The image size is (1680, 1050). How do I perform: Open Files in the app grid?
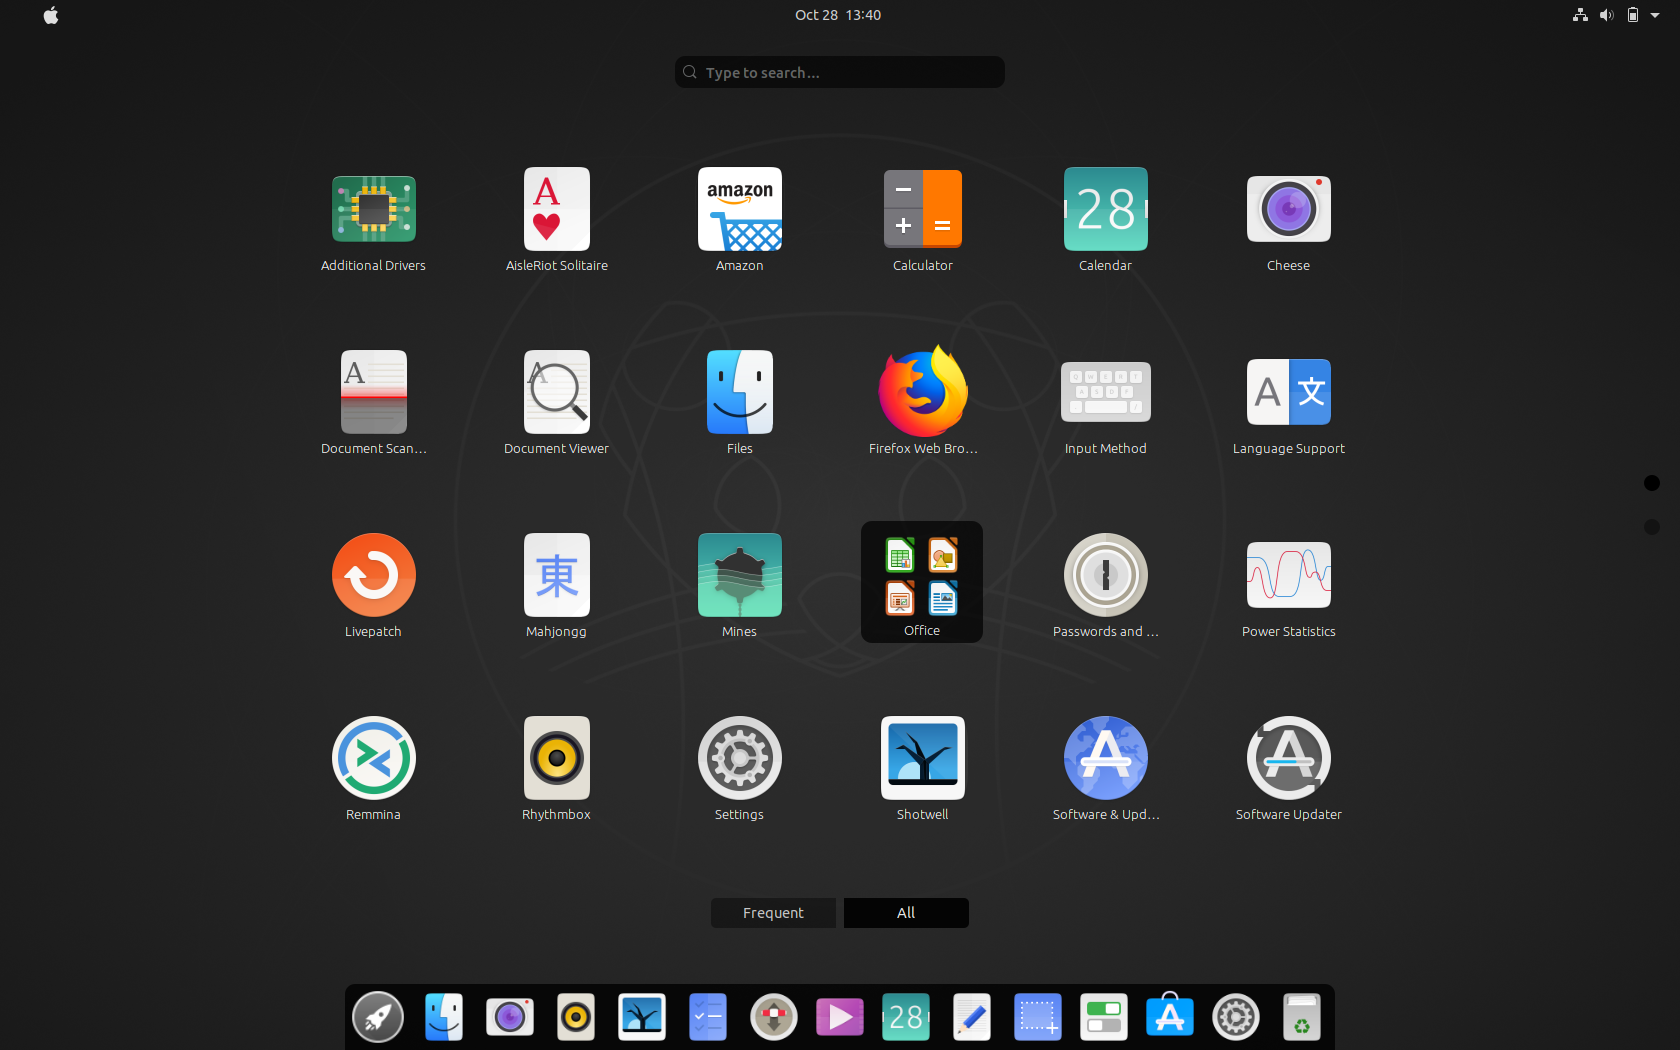(x=740, y=392)
